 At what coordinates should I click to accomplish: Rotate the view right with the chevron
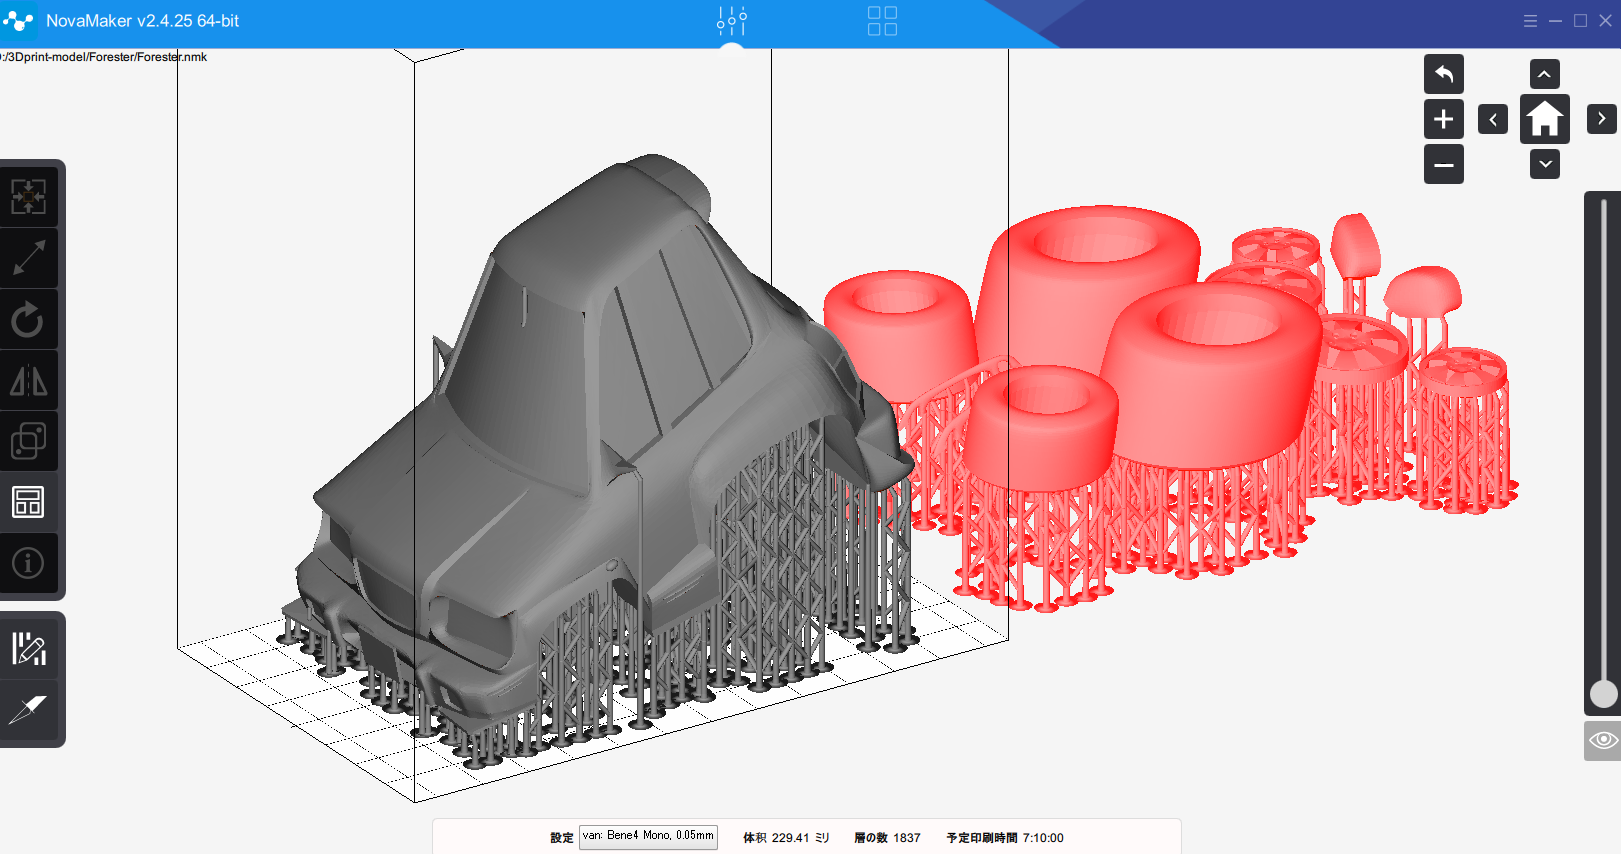click(x=1601, y=119)
